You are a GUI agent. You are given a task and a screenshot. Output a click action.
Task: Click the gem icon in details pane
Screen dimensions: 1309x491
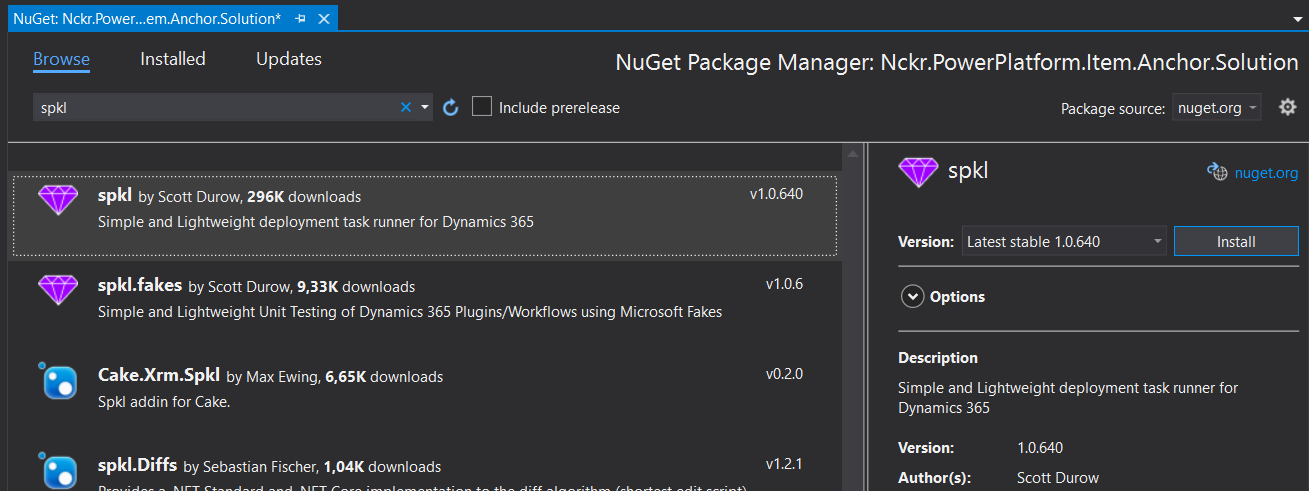tap(918, 171)
